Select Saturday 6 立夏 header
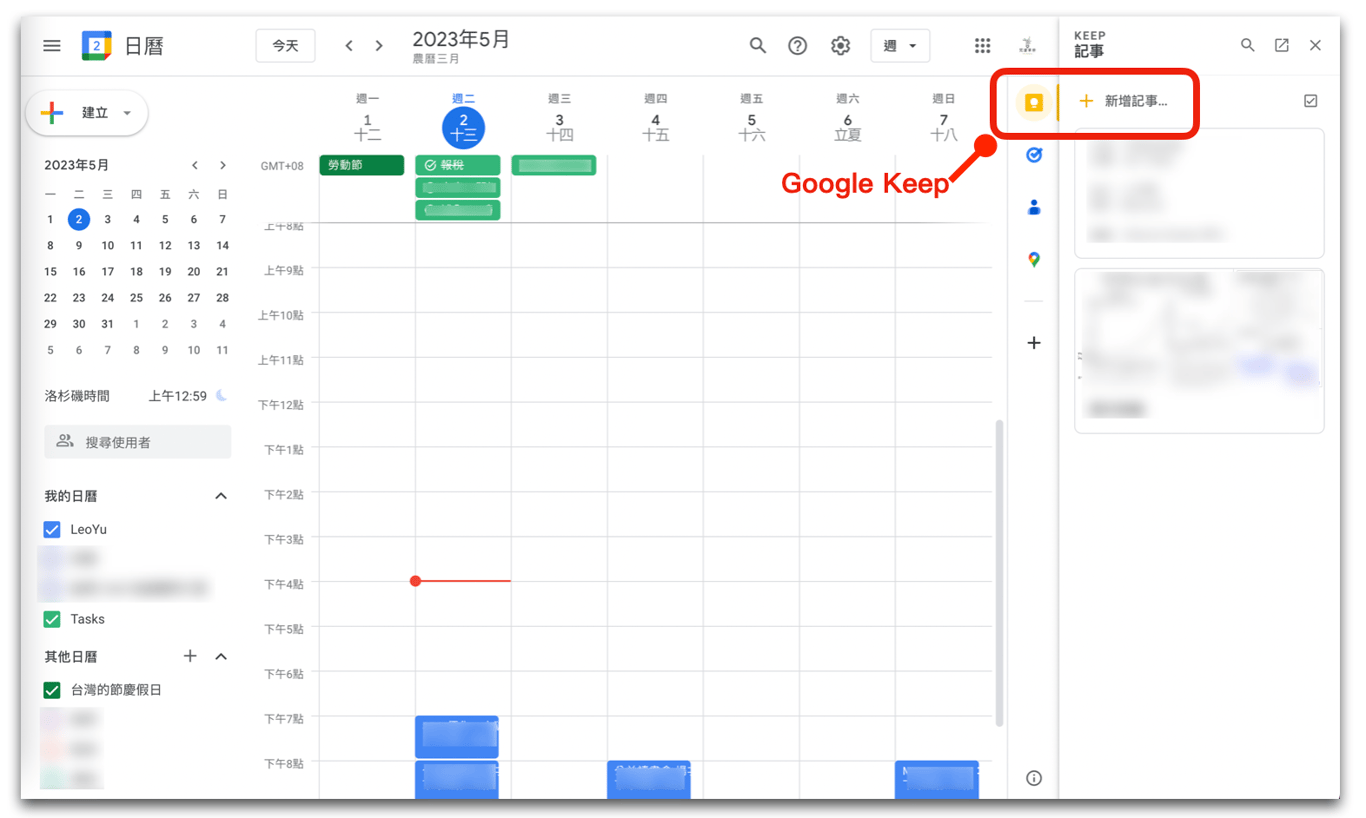The height and width of the screenshot is (818, 1366). tap(847, 127)
